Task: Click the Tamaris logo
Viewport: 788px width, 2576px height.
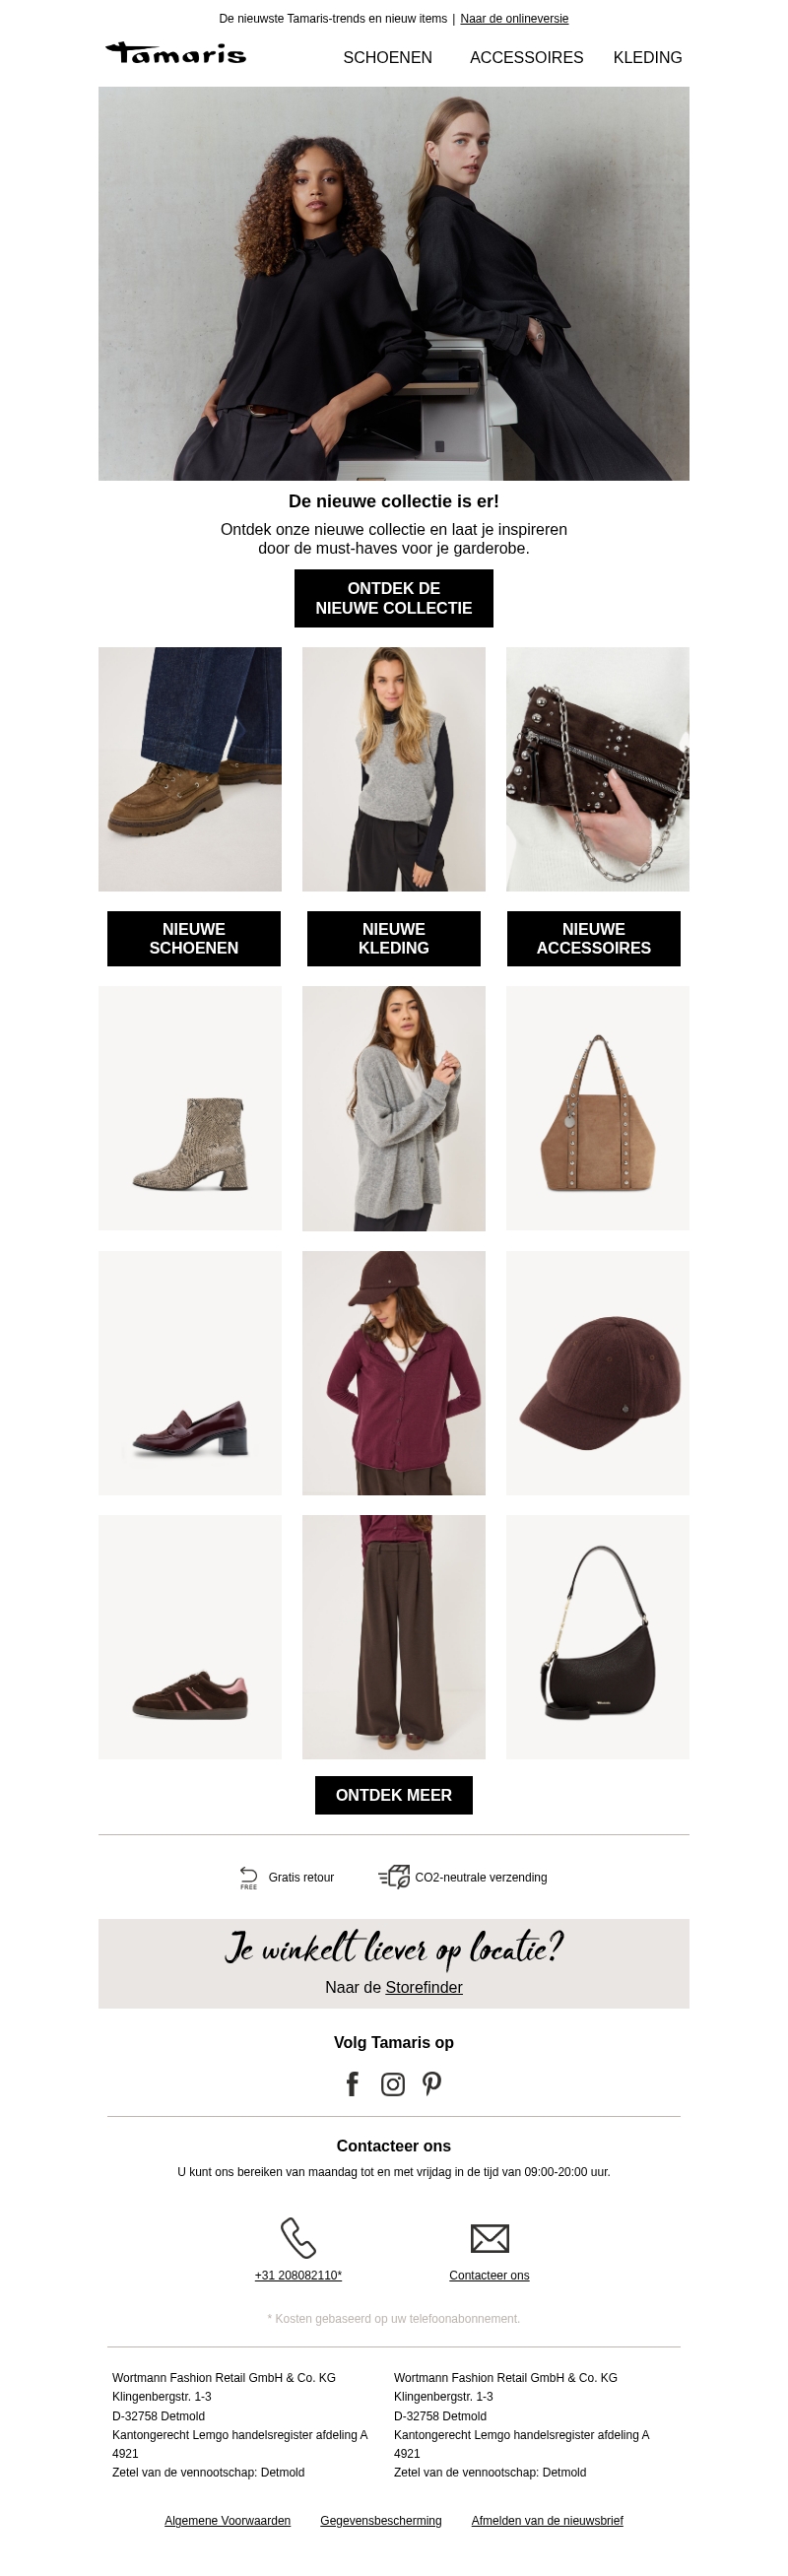Action: pyautogui.click(x=176, y=53)
